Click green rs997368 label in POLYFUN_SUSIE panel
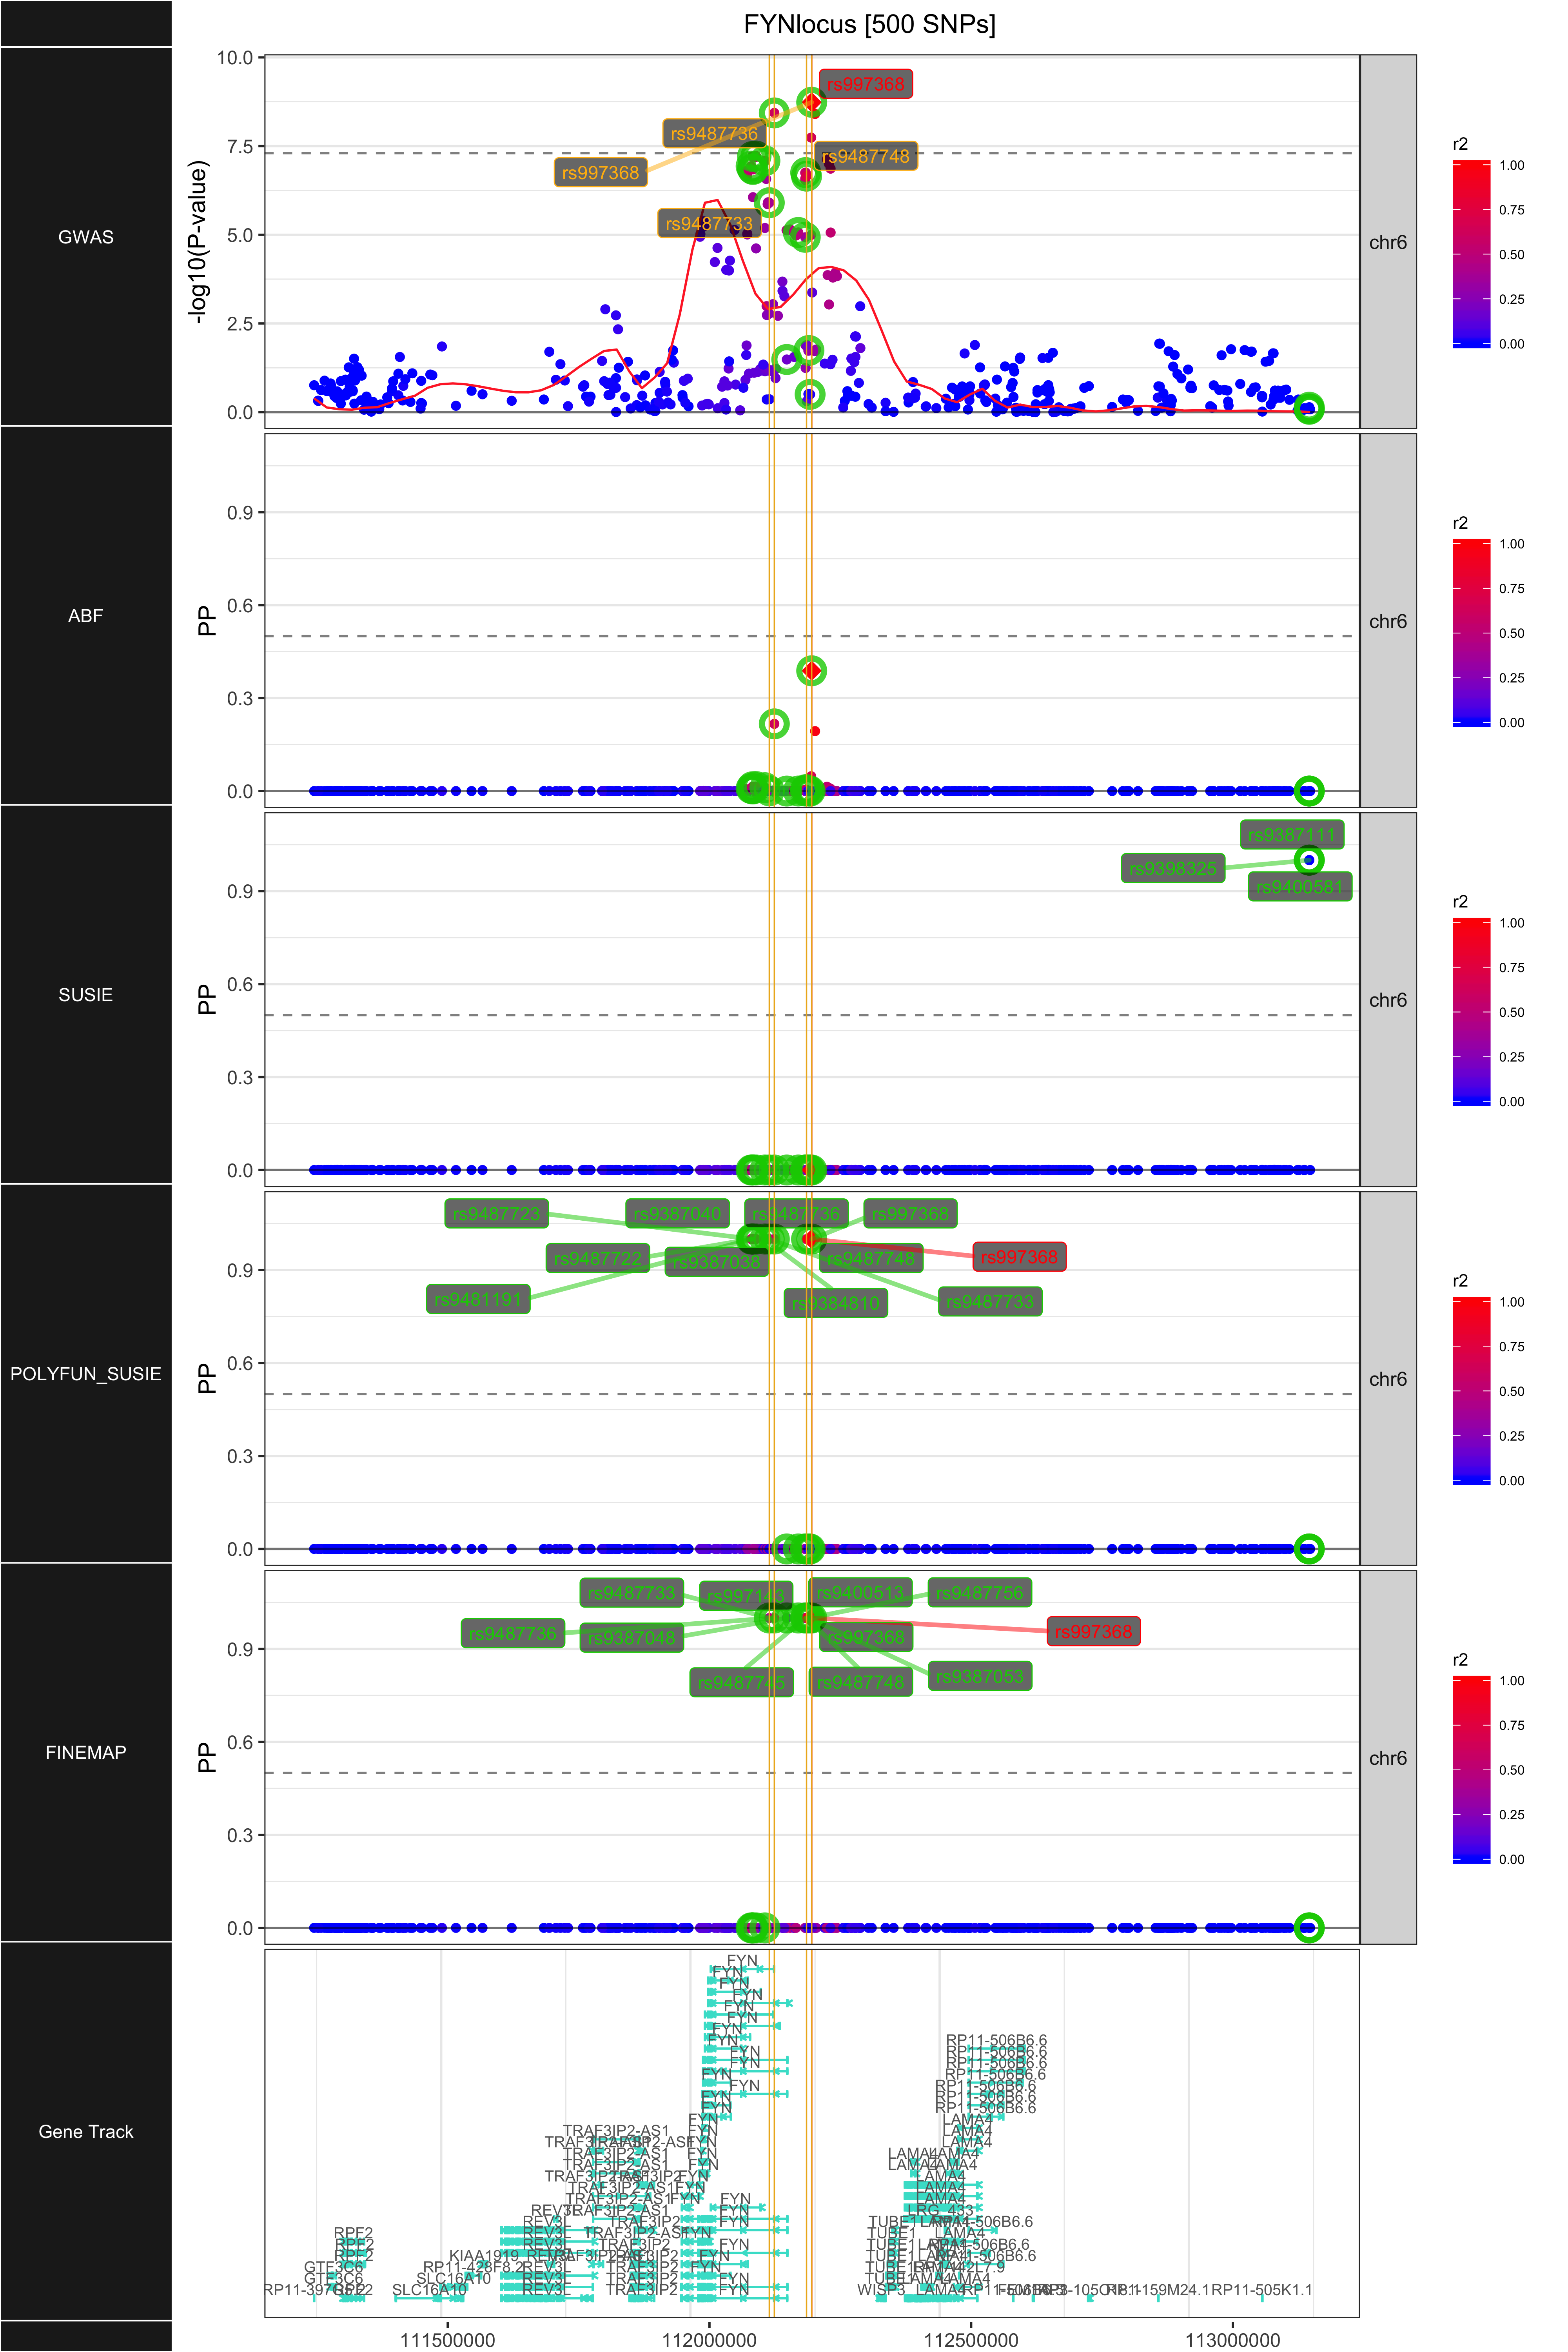 [x=910, y=1214]
